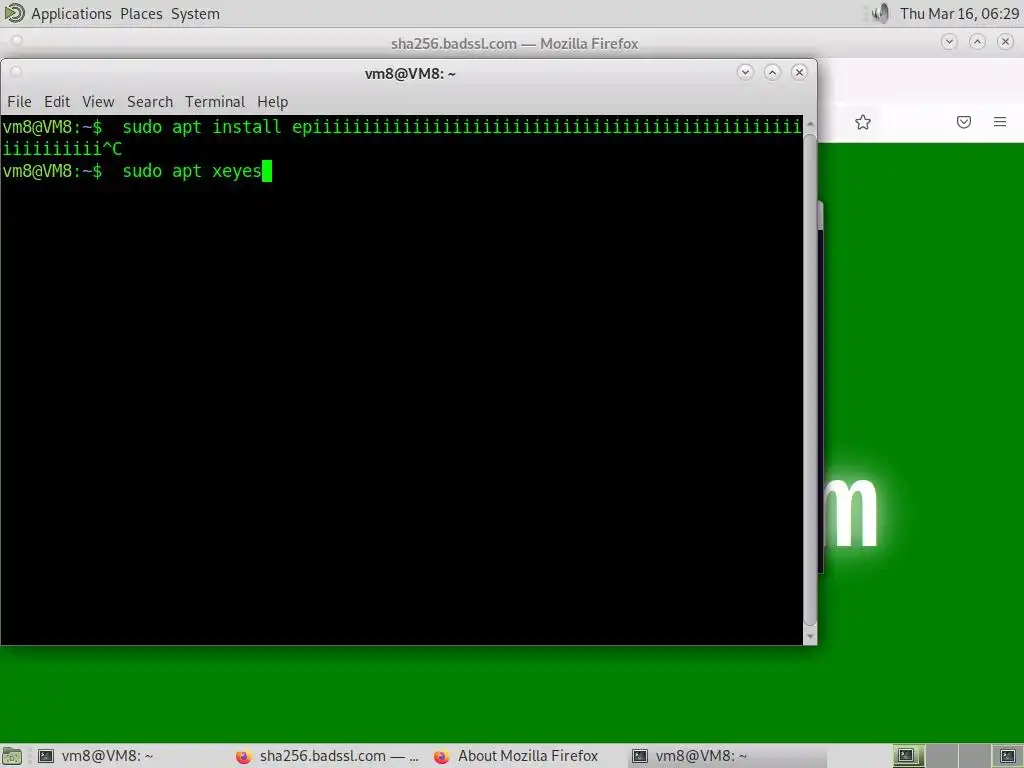
Task: Close the Mozilla Firefox window
Action: coord(1006,42)
